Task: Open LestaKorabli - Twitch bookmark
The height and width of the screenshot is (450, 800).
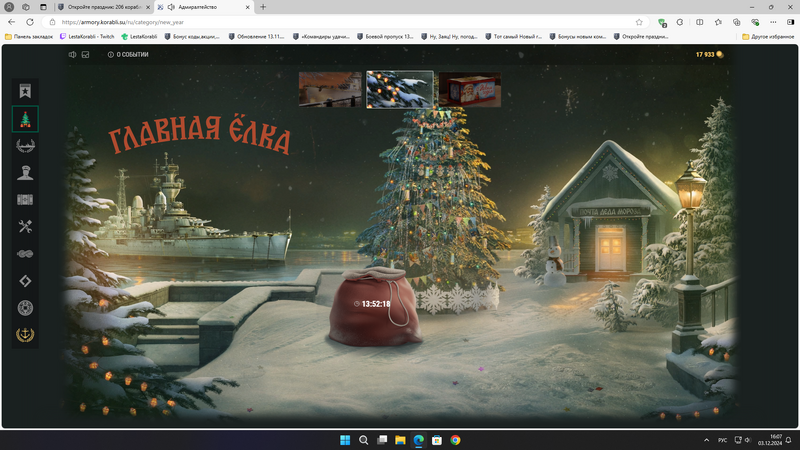Action: (x=87, y=37)
